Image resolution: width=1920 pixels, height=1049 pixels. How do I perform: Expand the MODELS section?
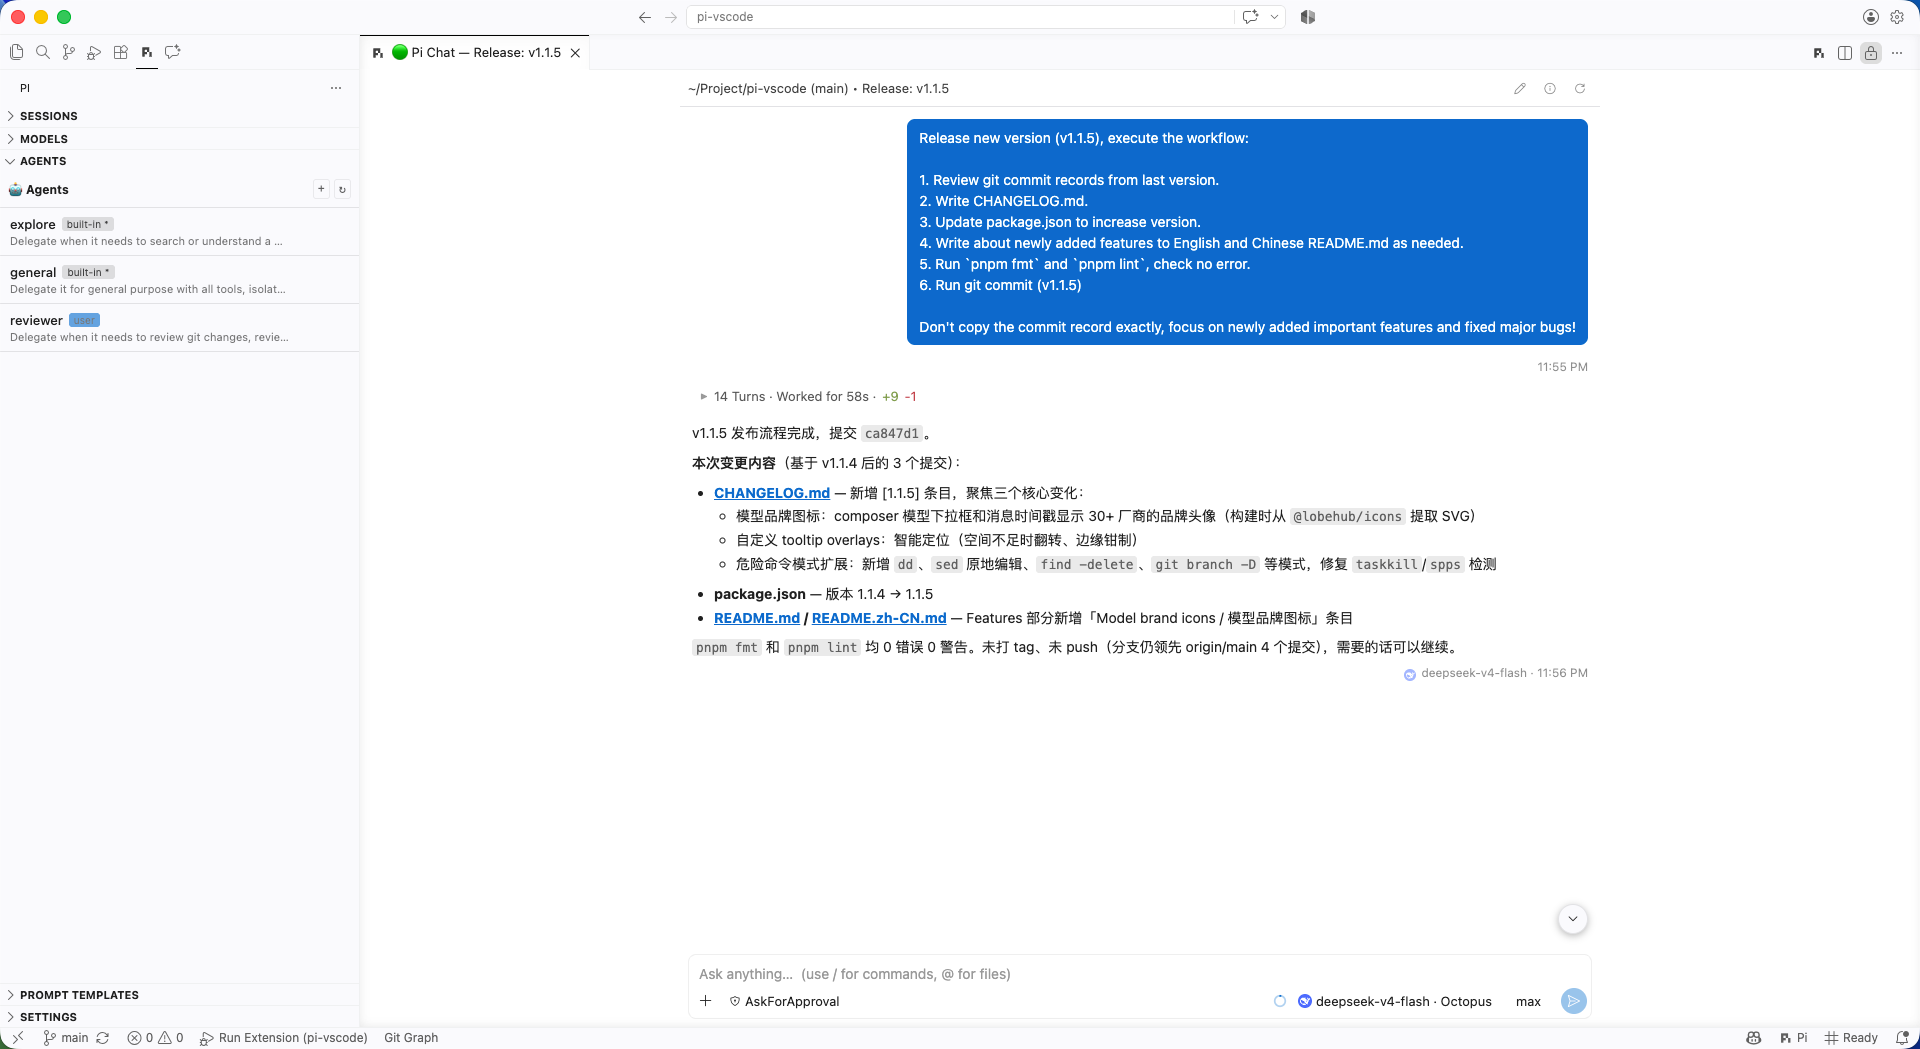(180, 139)
